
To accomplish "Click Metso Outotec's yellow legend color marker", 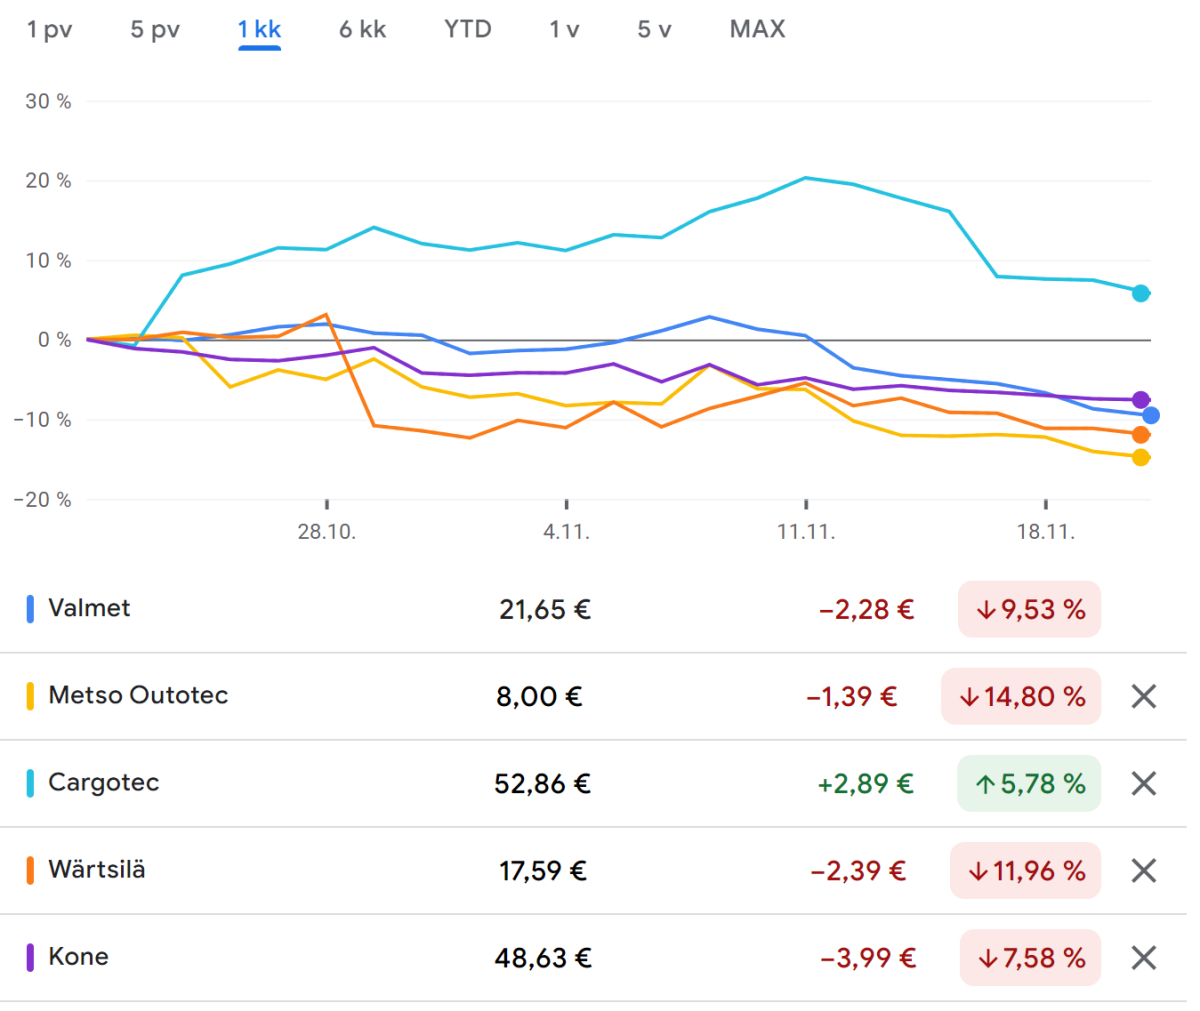I will (x=30, y=696).
